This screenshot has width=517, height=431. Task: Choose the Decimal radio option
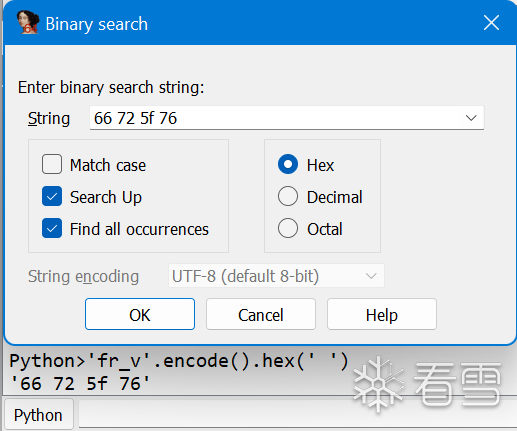[x=288, y=196]
